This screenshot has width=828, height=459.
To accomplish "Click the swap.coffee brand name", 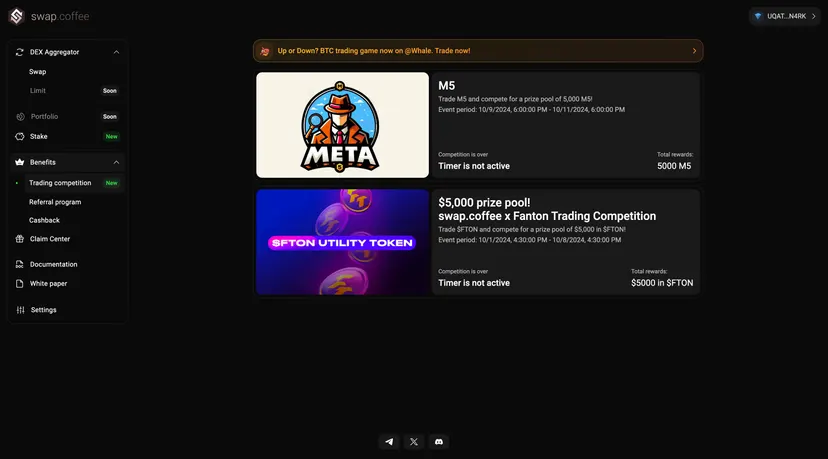I will pyautogui.click(x=60, y=16).
